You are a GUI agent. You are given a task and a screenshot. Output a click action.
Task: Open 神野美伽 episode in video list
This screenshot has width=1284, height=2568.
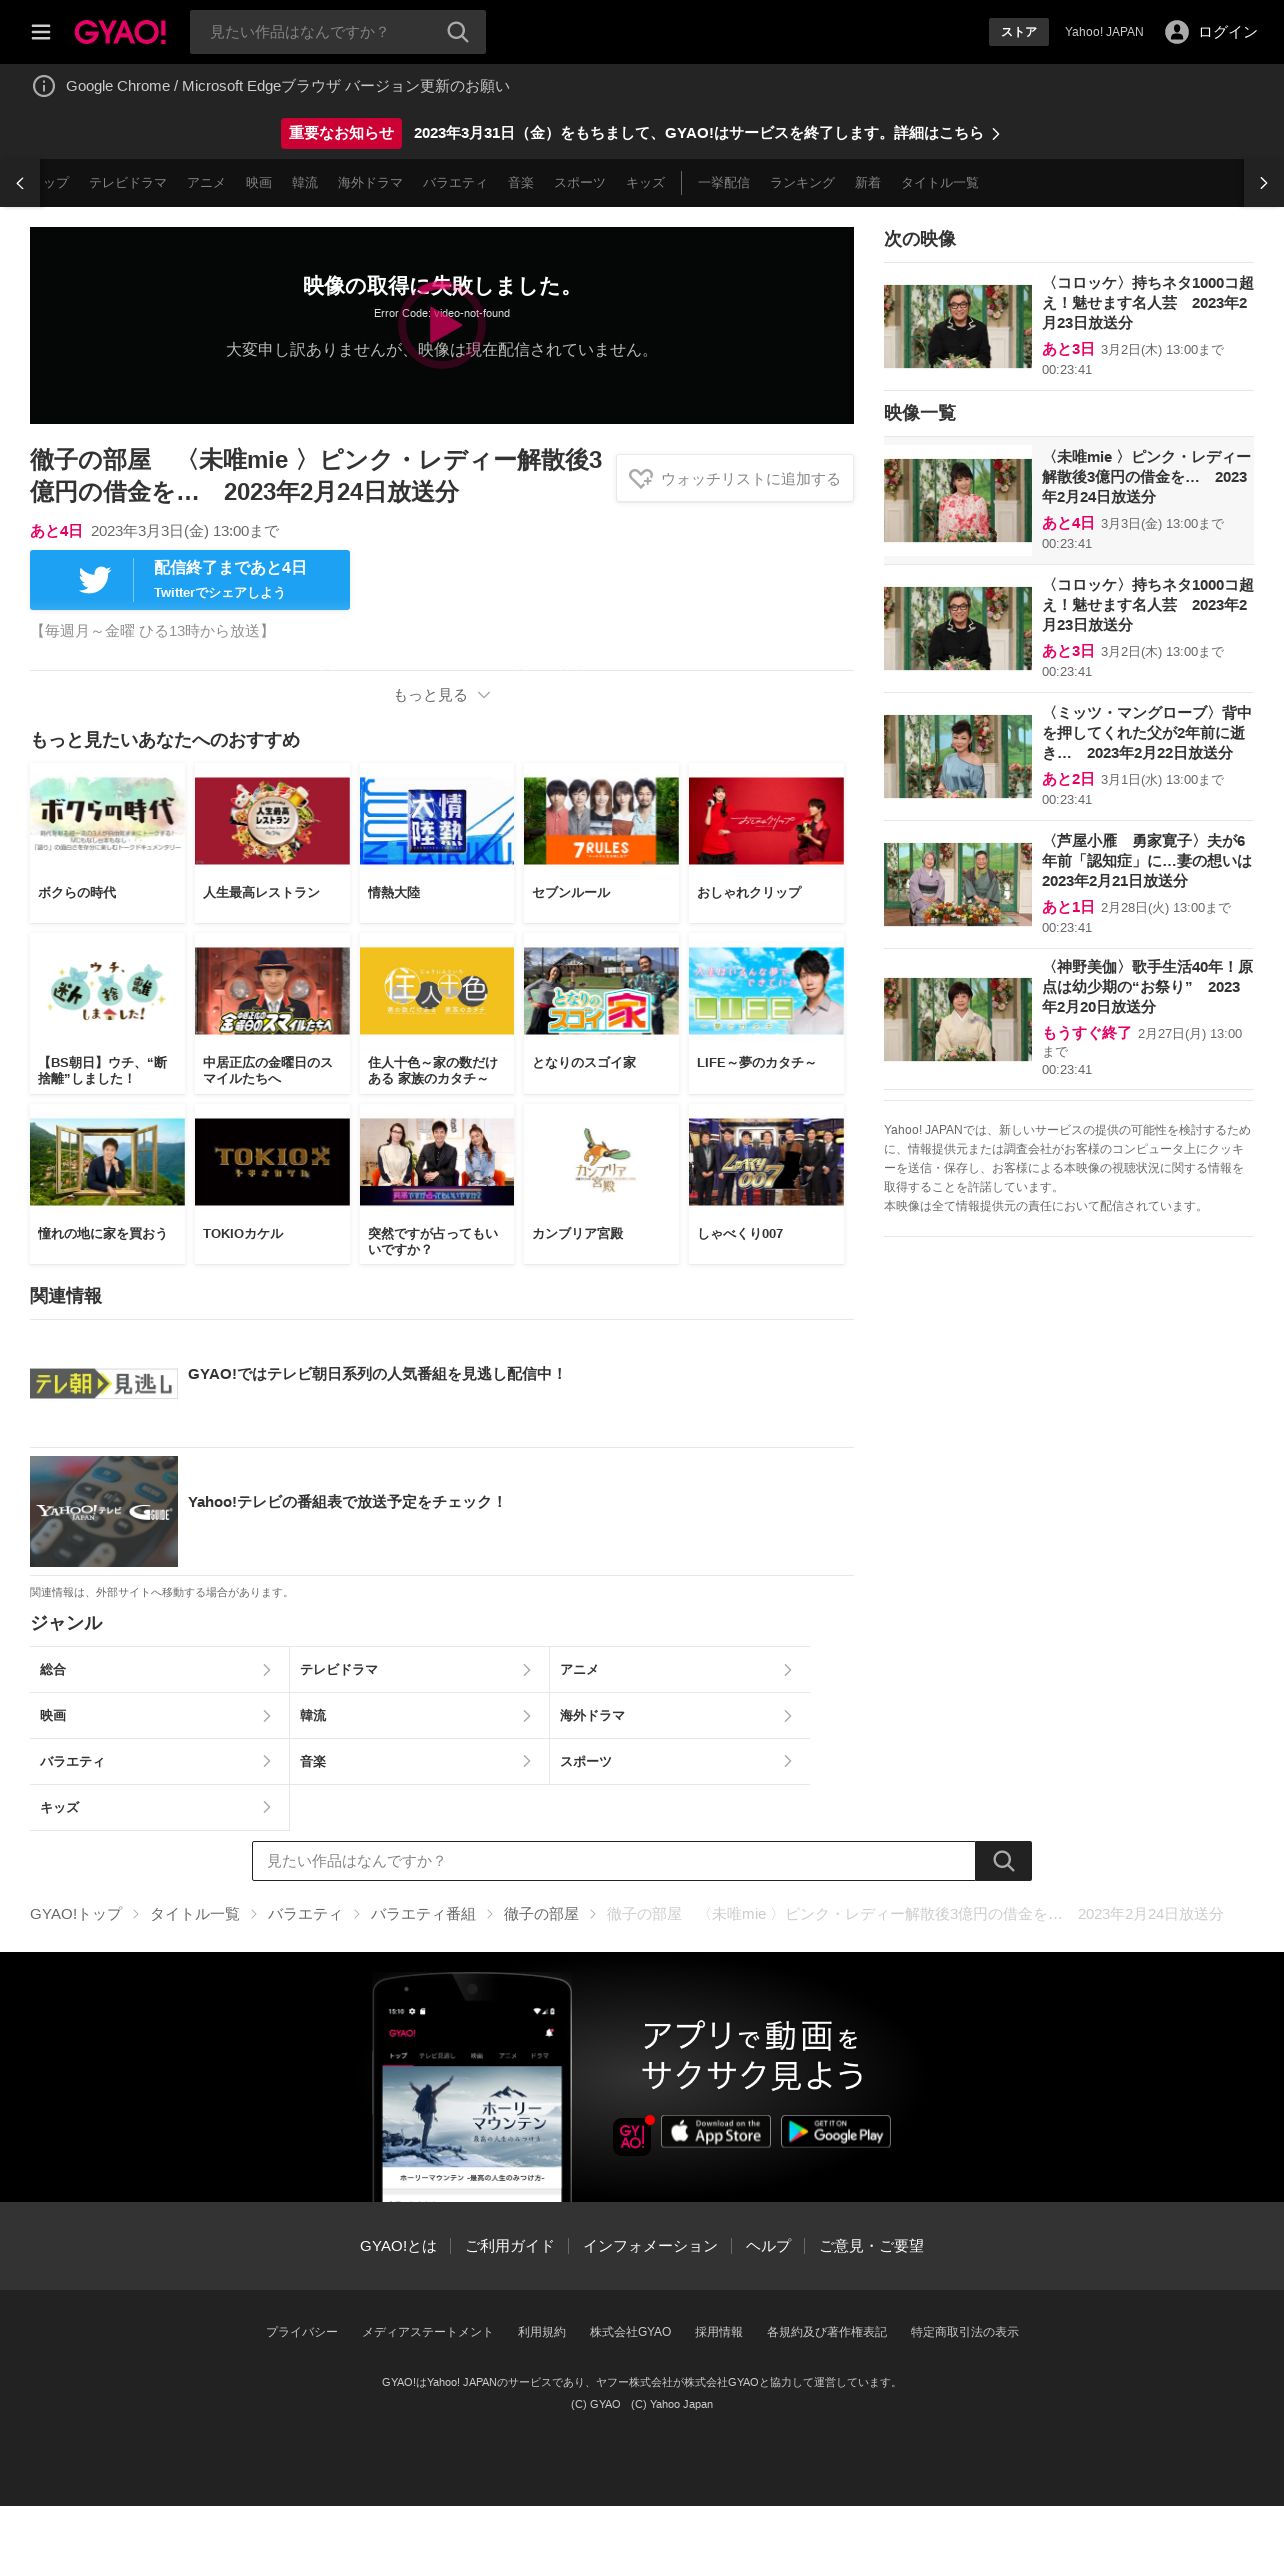(1068, 1020)
